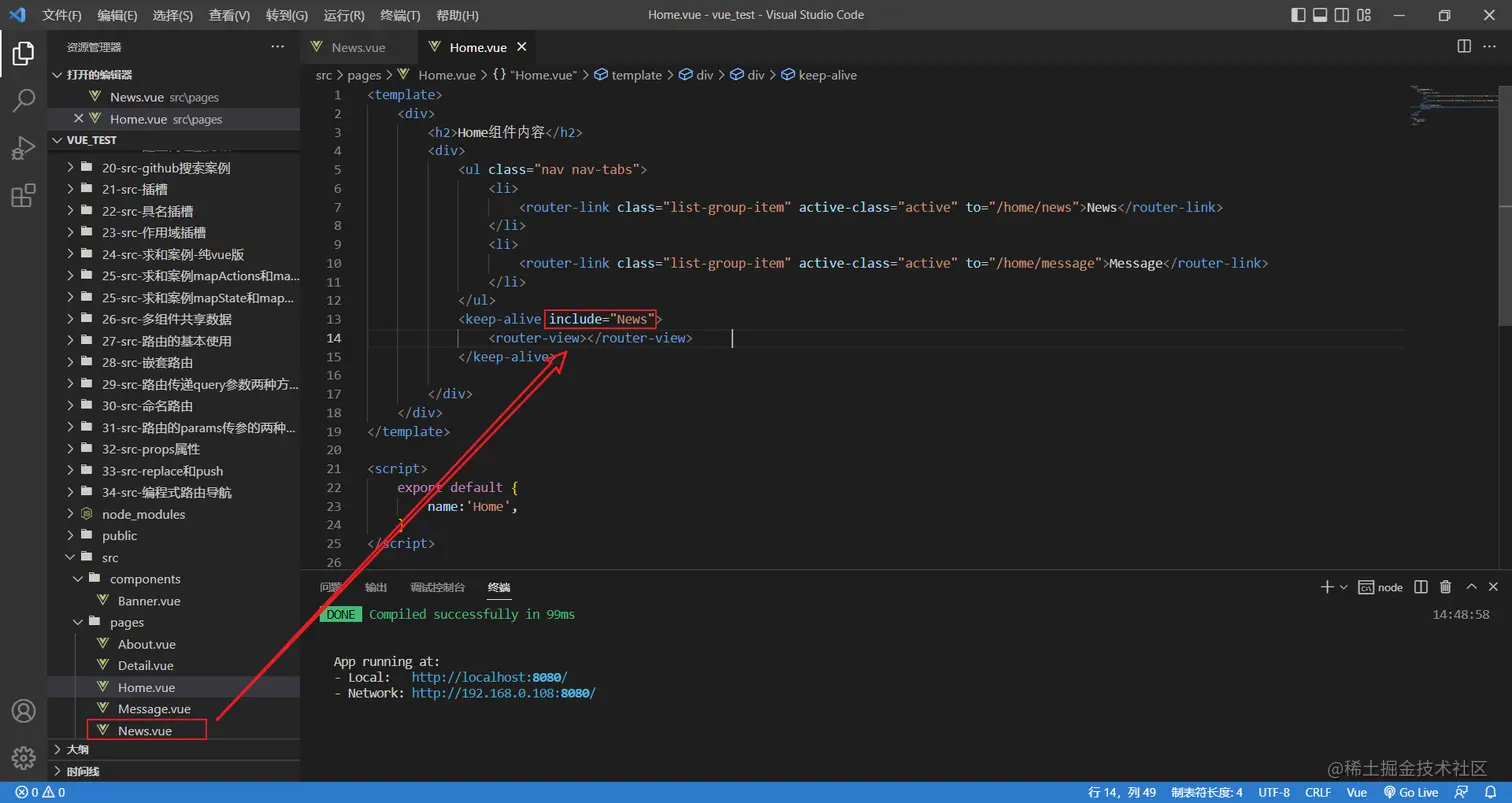Open the http://localhost:8080/ link in terminal
1512x803 pixels.
click(x=489, y=677)
